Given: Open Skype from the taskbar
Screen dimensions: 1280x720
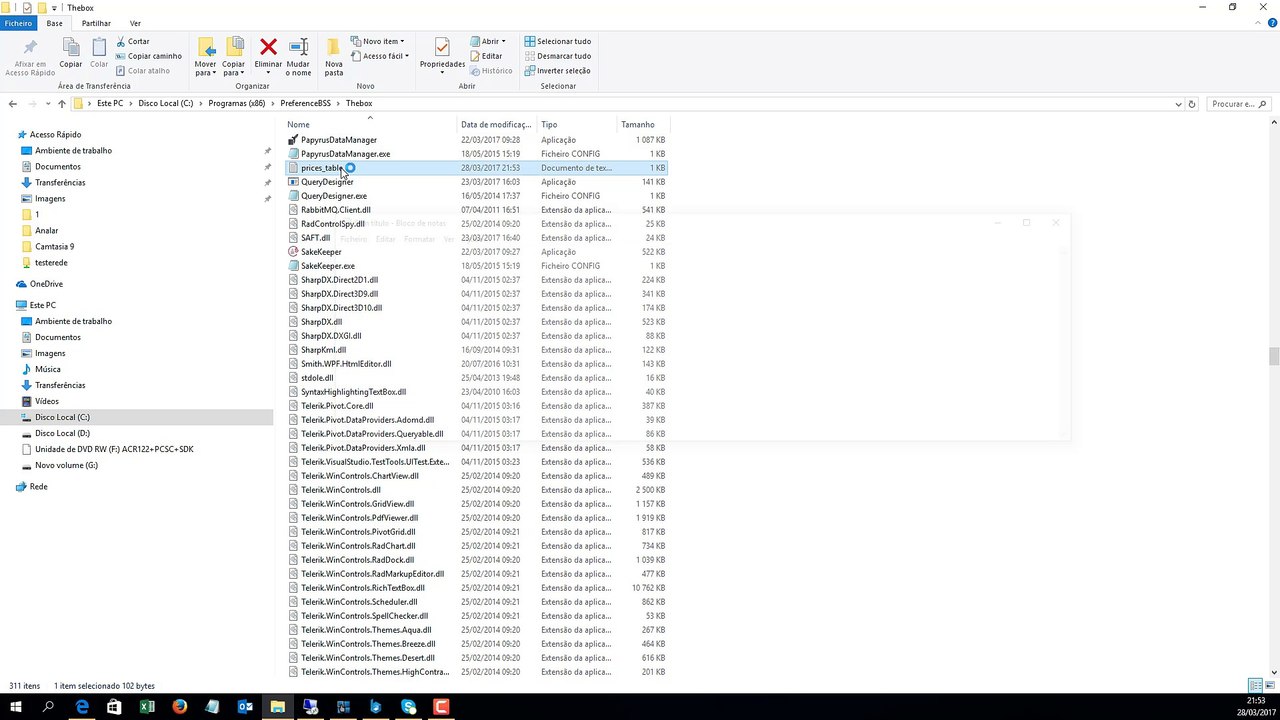Looking at the screenshot, I should click(x=408, y=707).
